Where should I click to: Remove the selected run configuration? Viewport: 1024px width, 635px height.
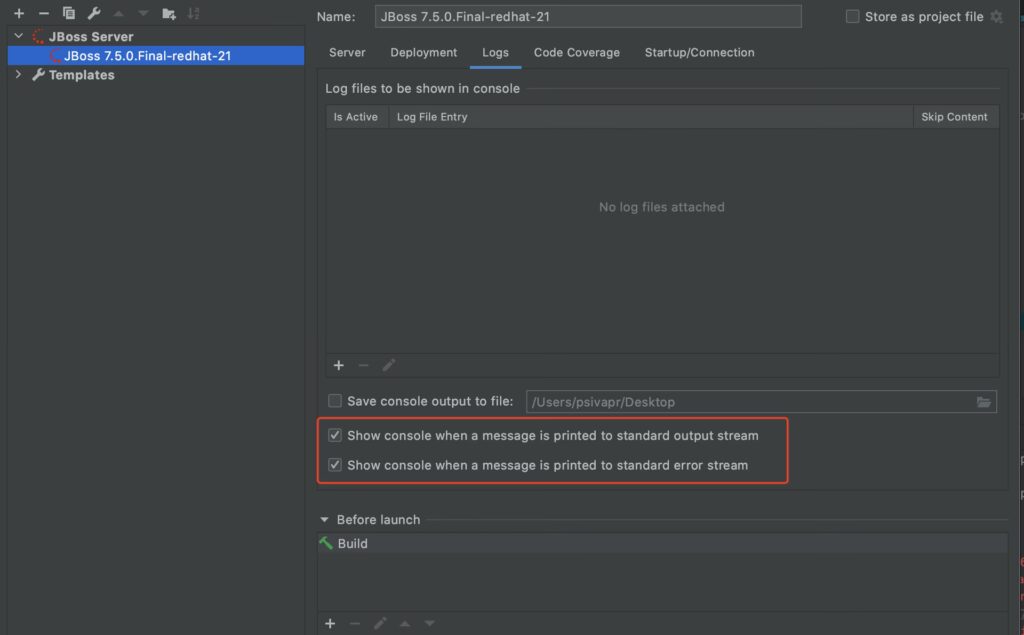[44, 13]
